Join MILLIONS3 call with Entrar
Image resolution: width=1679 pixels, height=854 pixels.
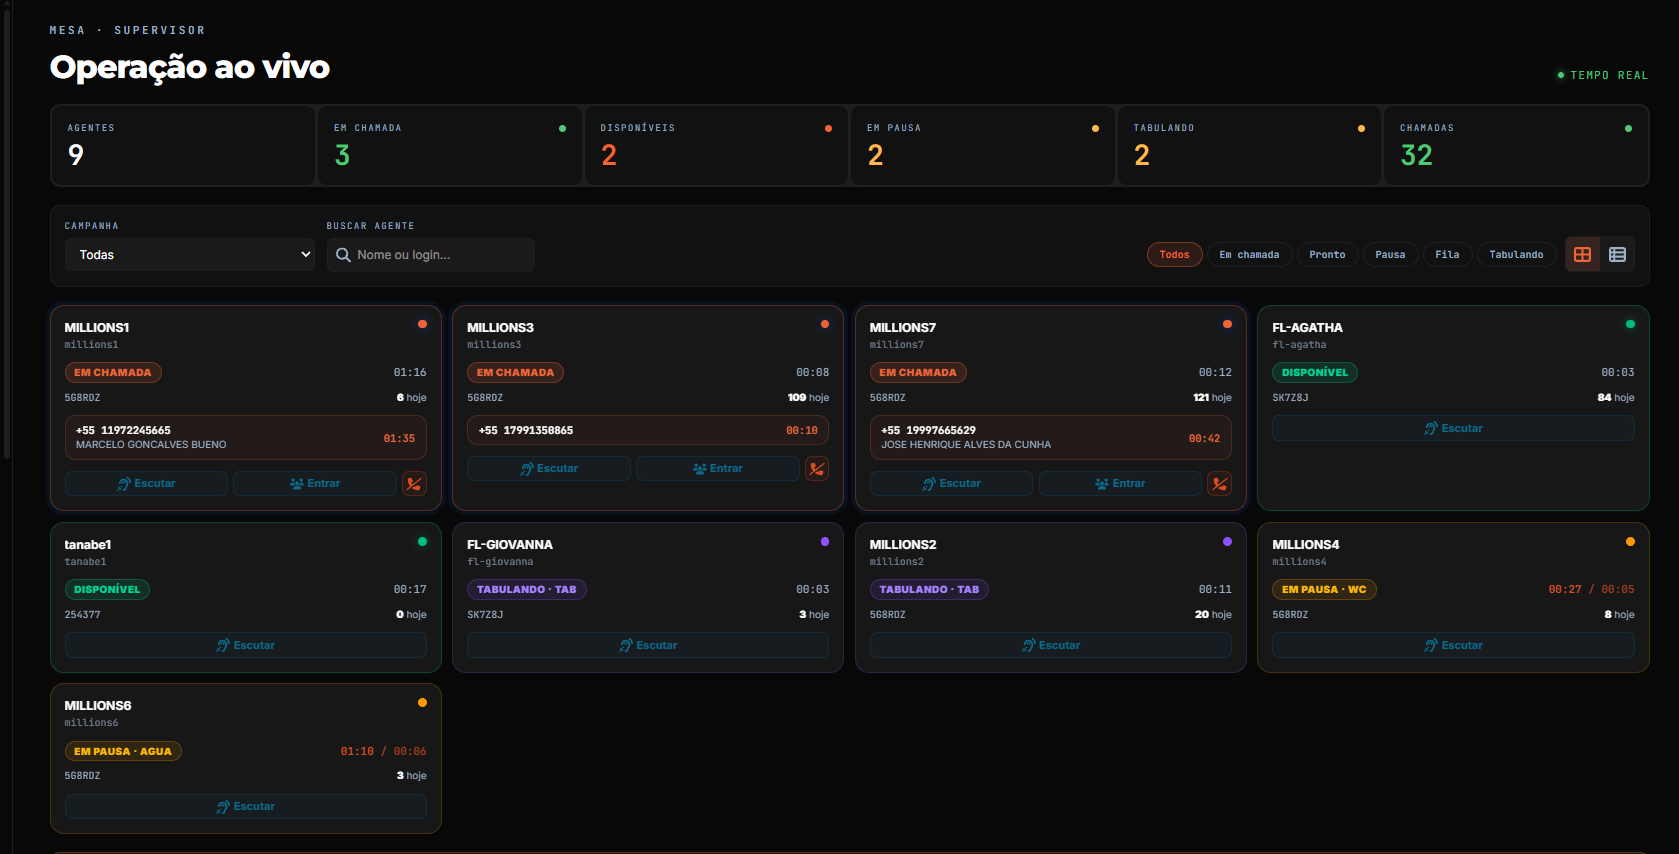pos(718,468)
